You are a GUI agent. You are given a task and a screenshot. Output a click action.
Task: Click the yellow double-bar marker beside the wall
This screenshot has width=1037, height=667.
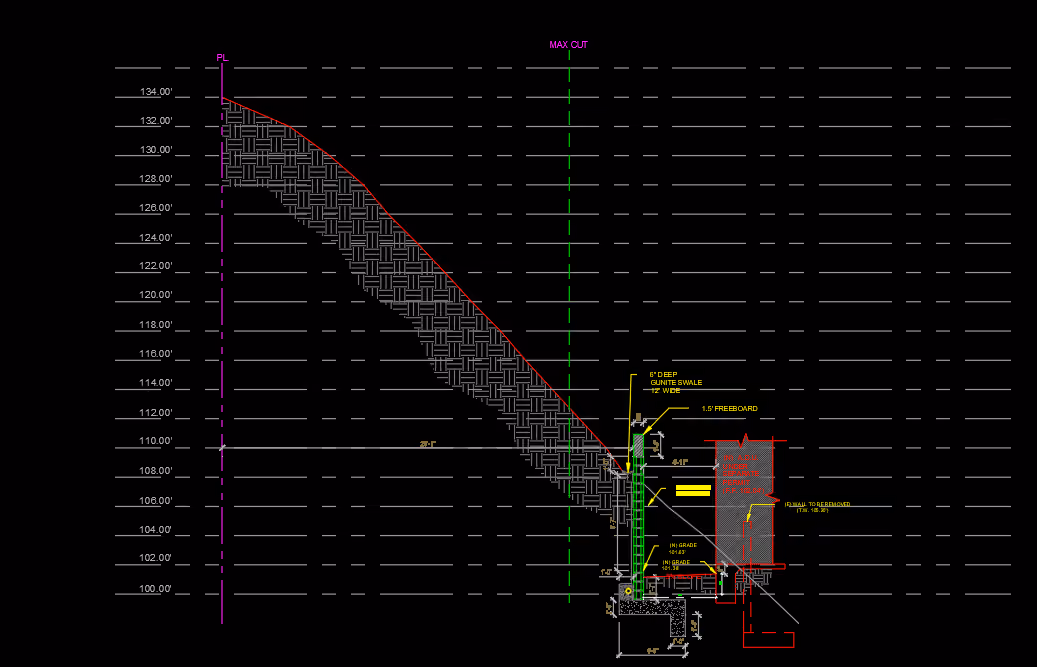pos(693,490)
